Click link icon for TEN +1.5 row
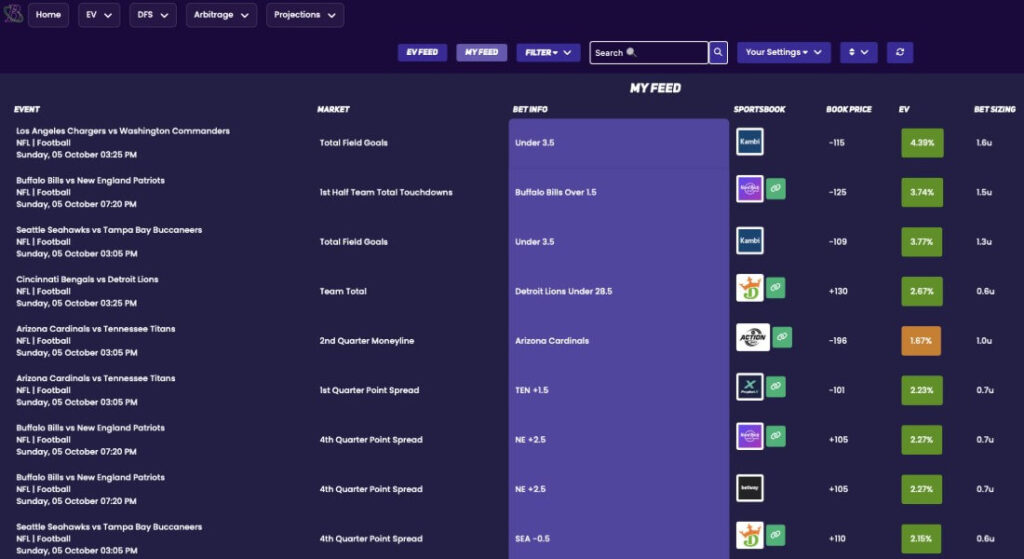 (776, 386)
